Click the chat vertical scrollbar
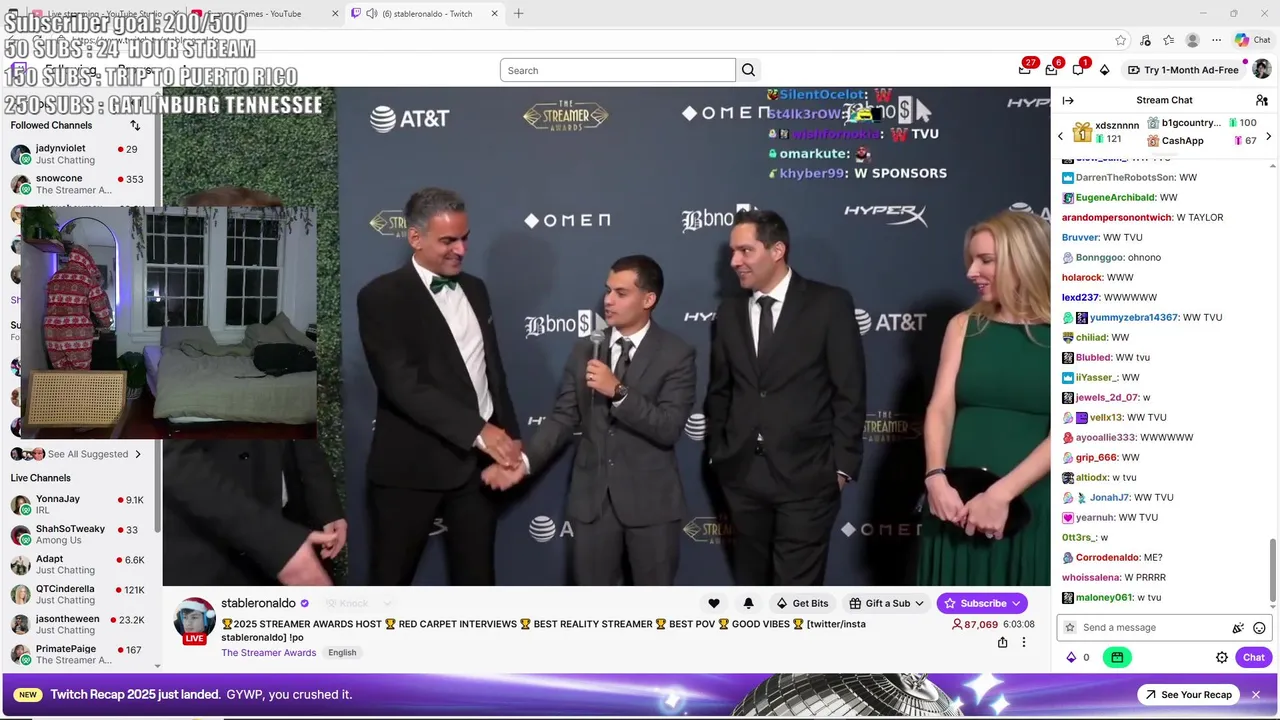The width and height of the screenshot is (1280, 720). (1273, 570)
